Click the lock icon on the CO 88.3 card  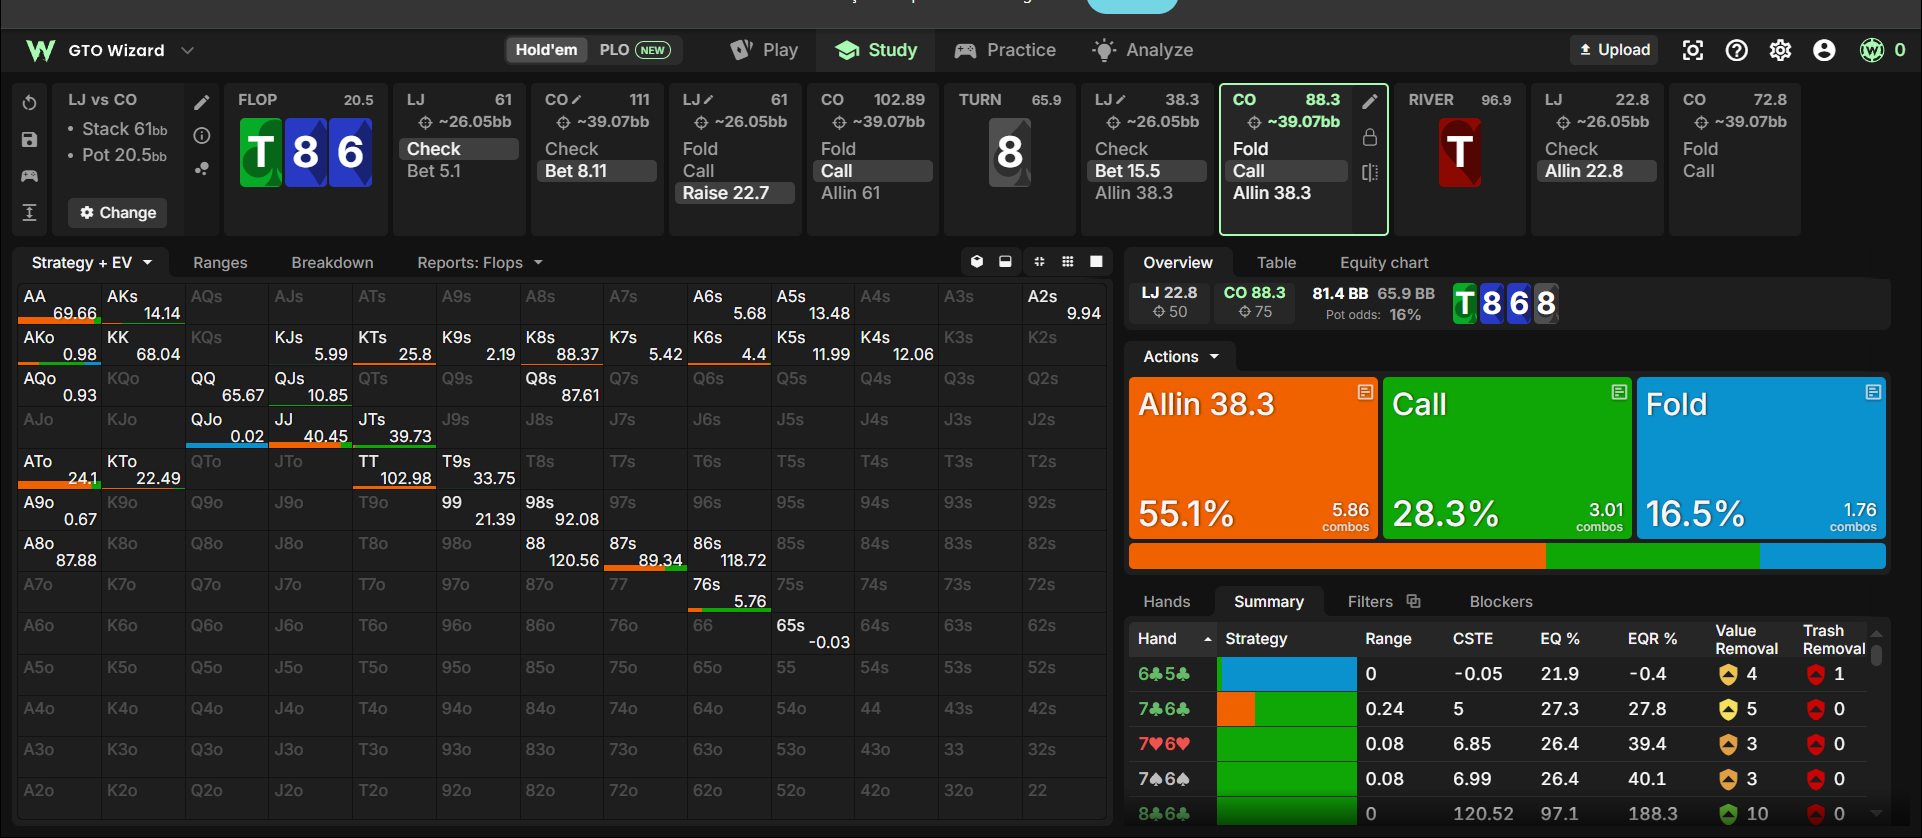1370,137
